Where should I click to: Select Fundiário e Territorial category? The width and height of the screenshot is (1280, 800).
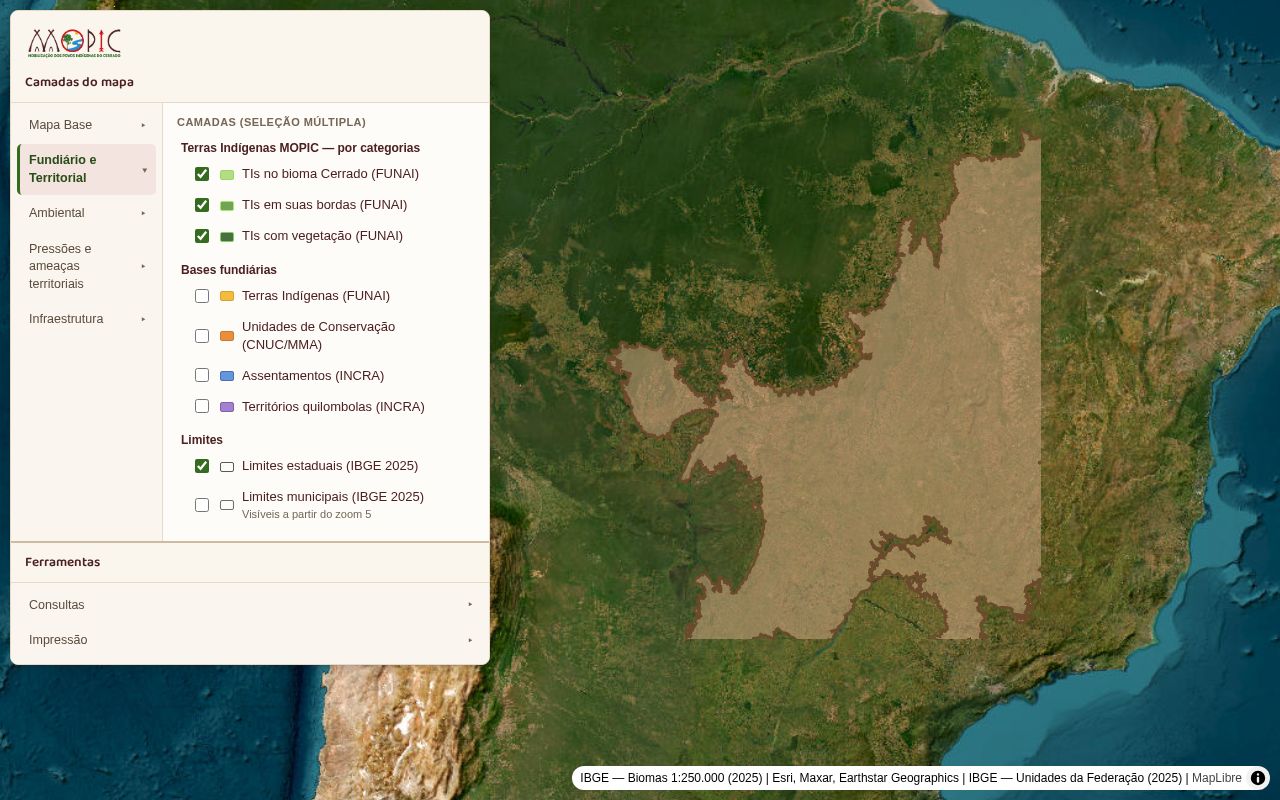click(87, 169)
